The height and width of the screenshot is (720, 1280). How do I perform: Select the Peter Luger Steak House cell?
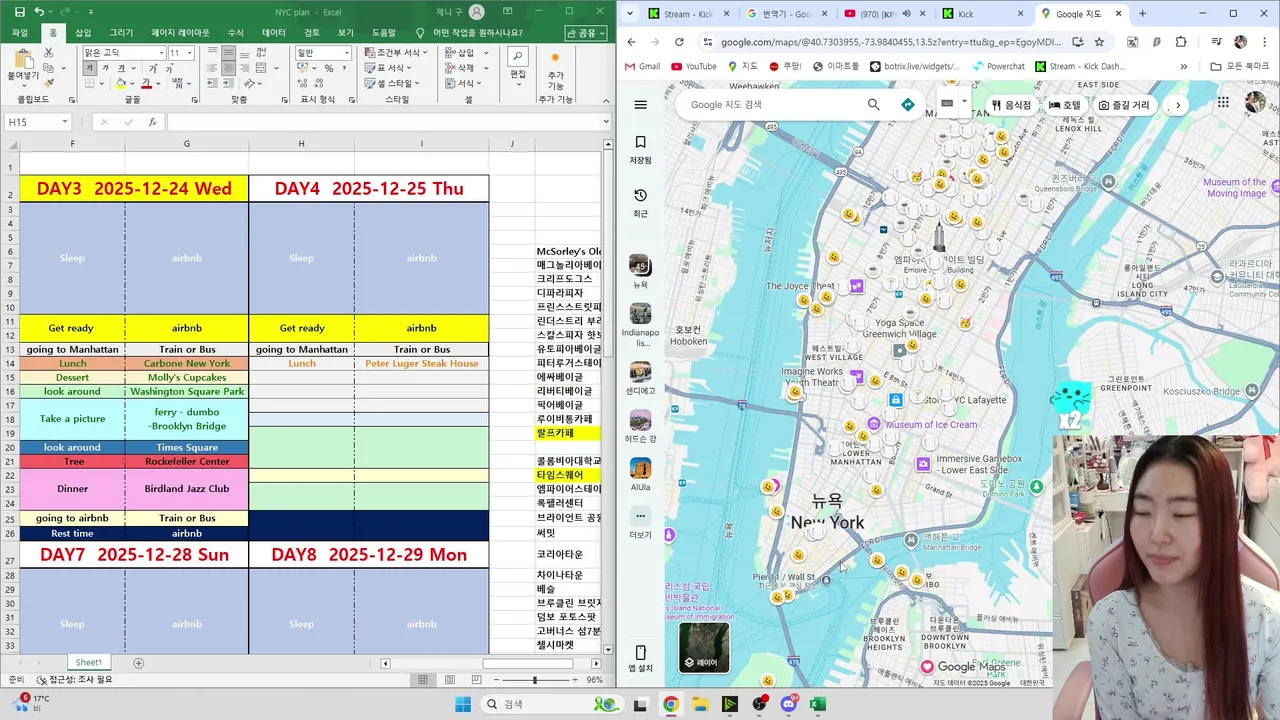(421, 364)
